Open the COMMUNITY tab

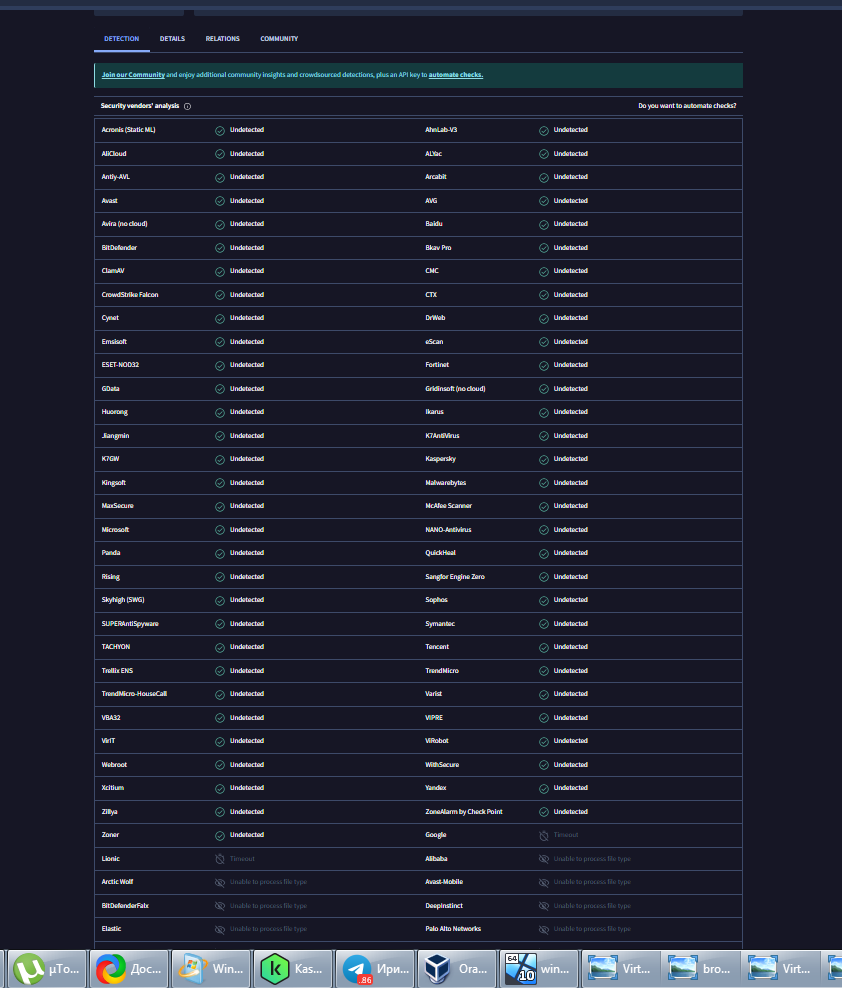click(x=279, y=39)
